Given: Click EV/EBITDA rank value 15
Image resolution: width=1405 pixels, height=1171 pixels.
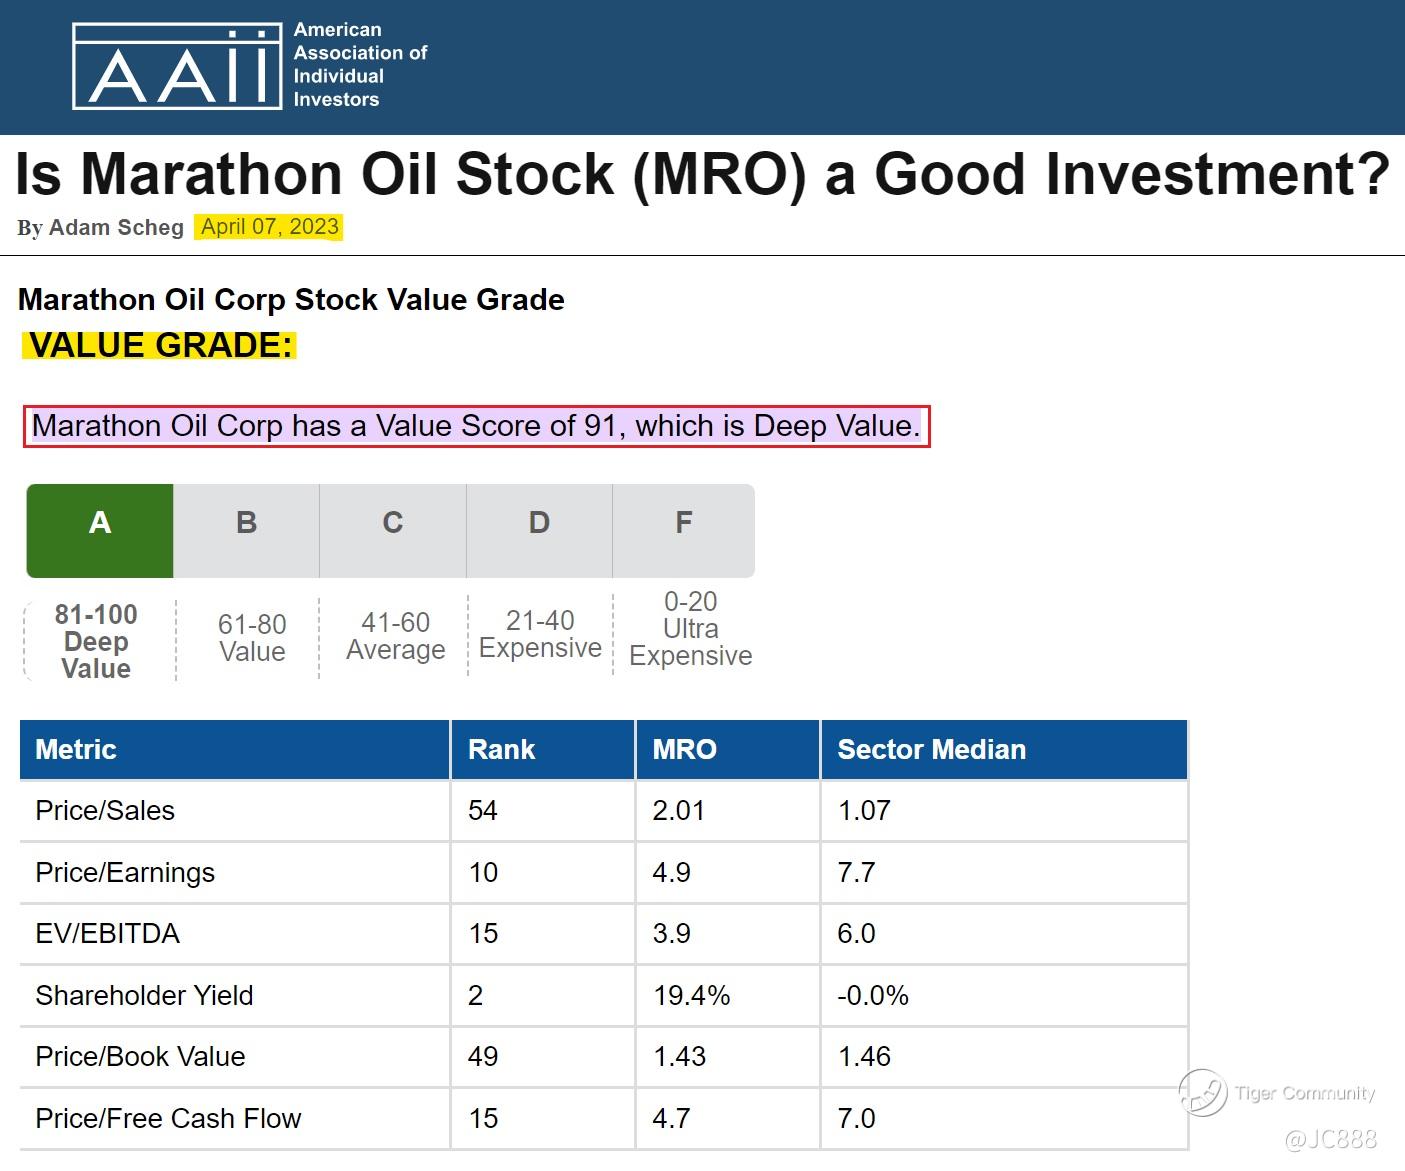Looking at the screenshot, I should pyautogui.click(x=483, y=934).
